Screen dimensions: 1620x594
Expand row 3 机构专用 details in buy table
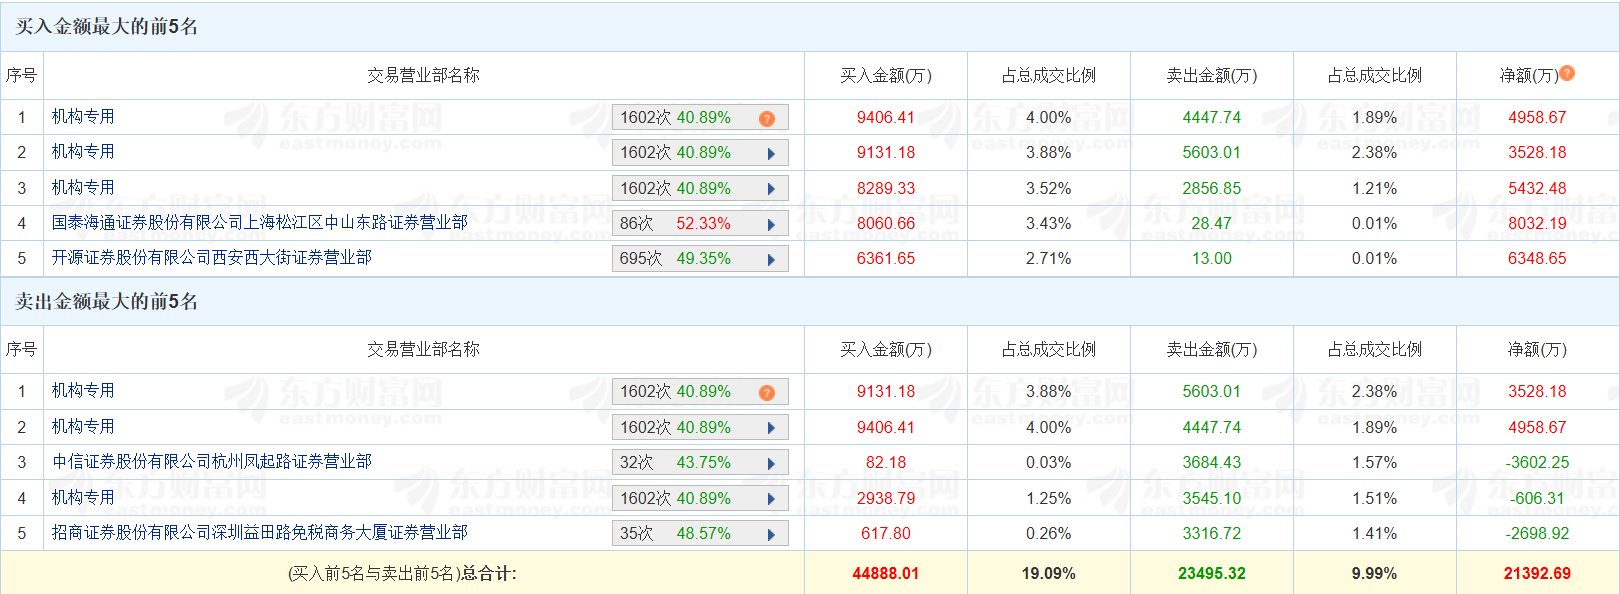point(771,189)
